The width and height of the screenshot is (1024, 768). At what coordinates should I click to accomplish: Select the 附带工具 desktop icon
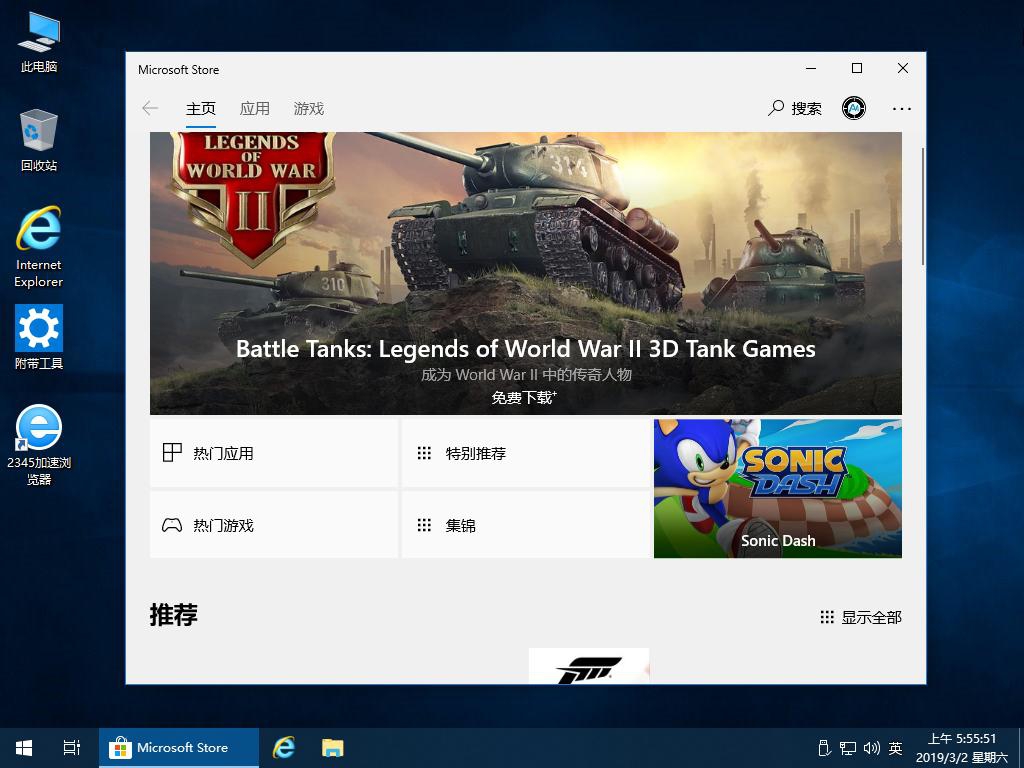pos(39,337)
